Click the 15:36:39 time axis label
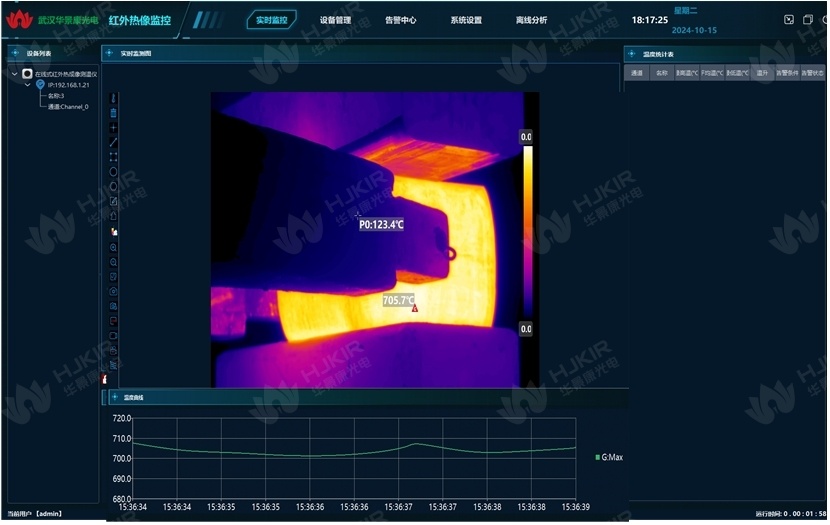The image size is (830, 525). (x=575, y=507)
